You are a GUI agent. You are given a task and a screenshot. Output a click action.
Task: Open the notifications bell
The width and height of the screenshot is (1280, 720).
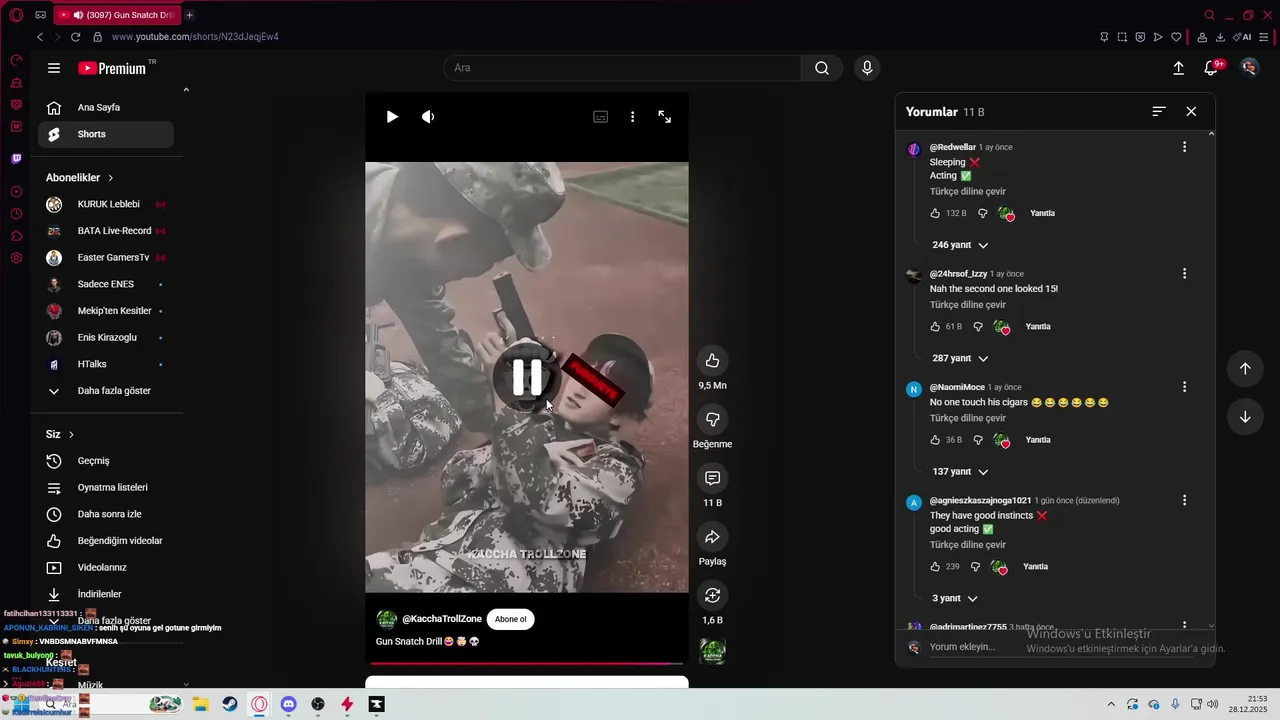click(1211, 68)
